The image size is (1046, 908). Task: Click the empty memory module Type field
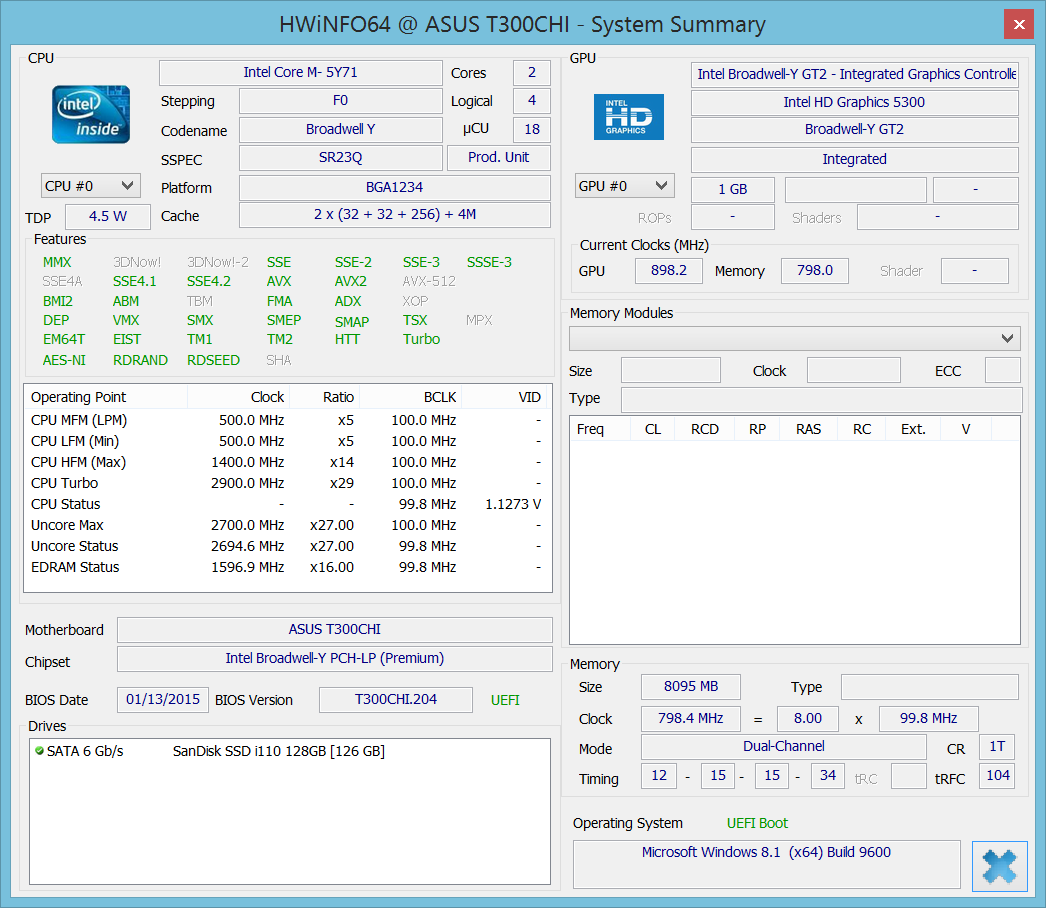point(821,400)
